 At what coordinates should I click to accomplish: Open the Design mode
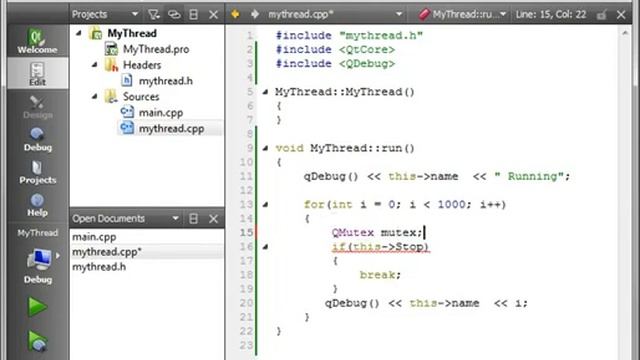coord(37,107)
